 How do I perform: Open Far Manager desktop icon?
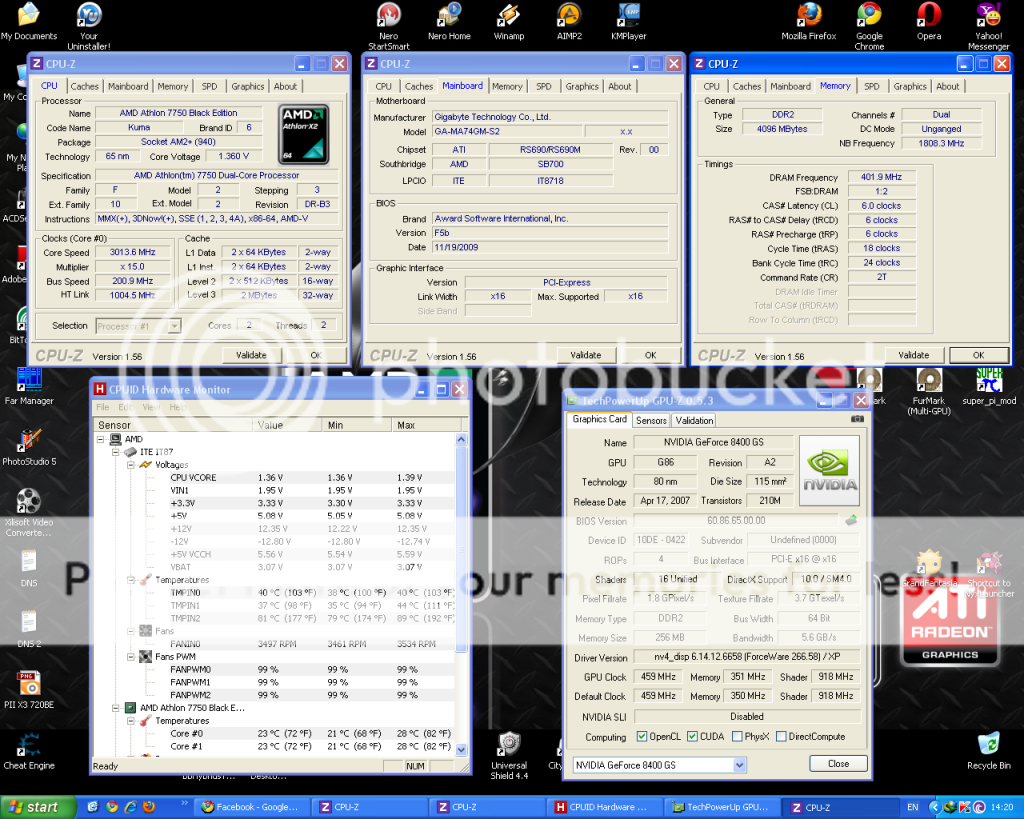(x=29, y=387)
